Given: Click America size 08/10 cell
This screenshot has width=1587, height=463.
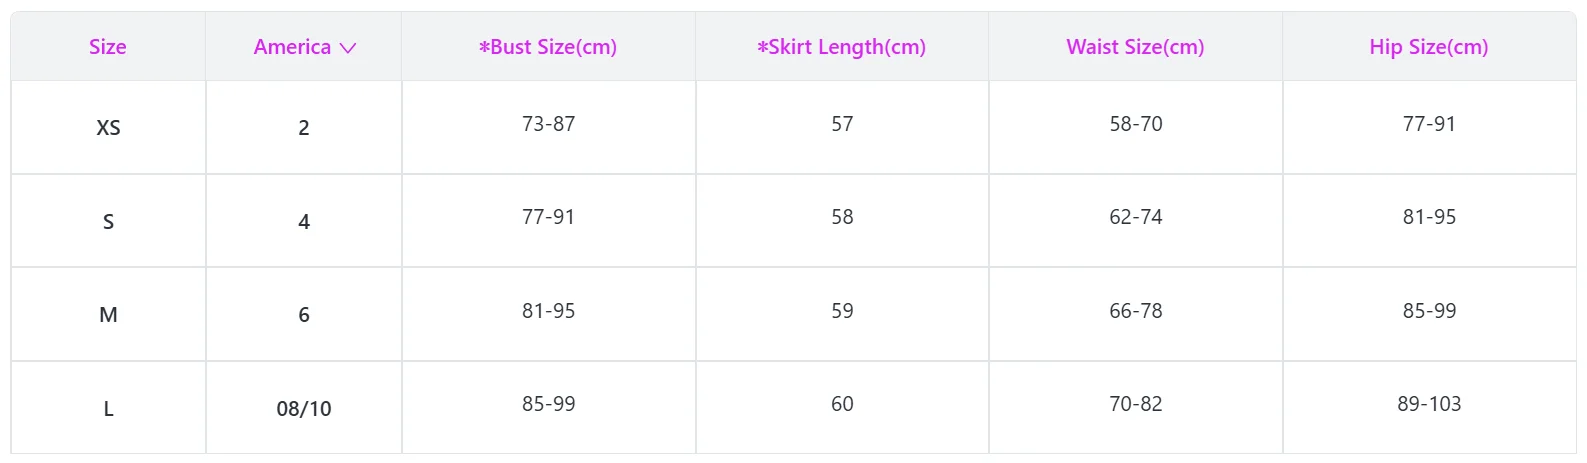Looking at the screenshot, I should point(304,409).
